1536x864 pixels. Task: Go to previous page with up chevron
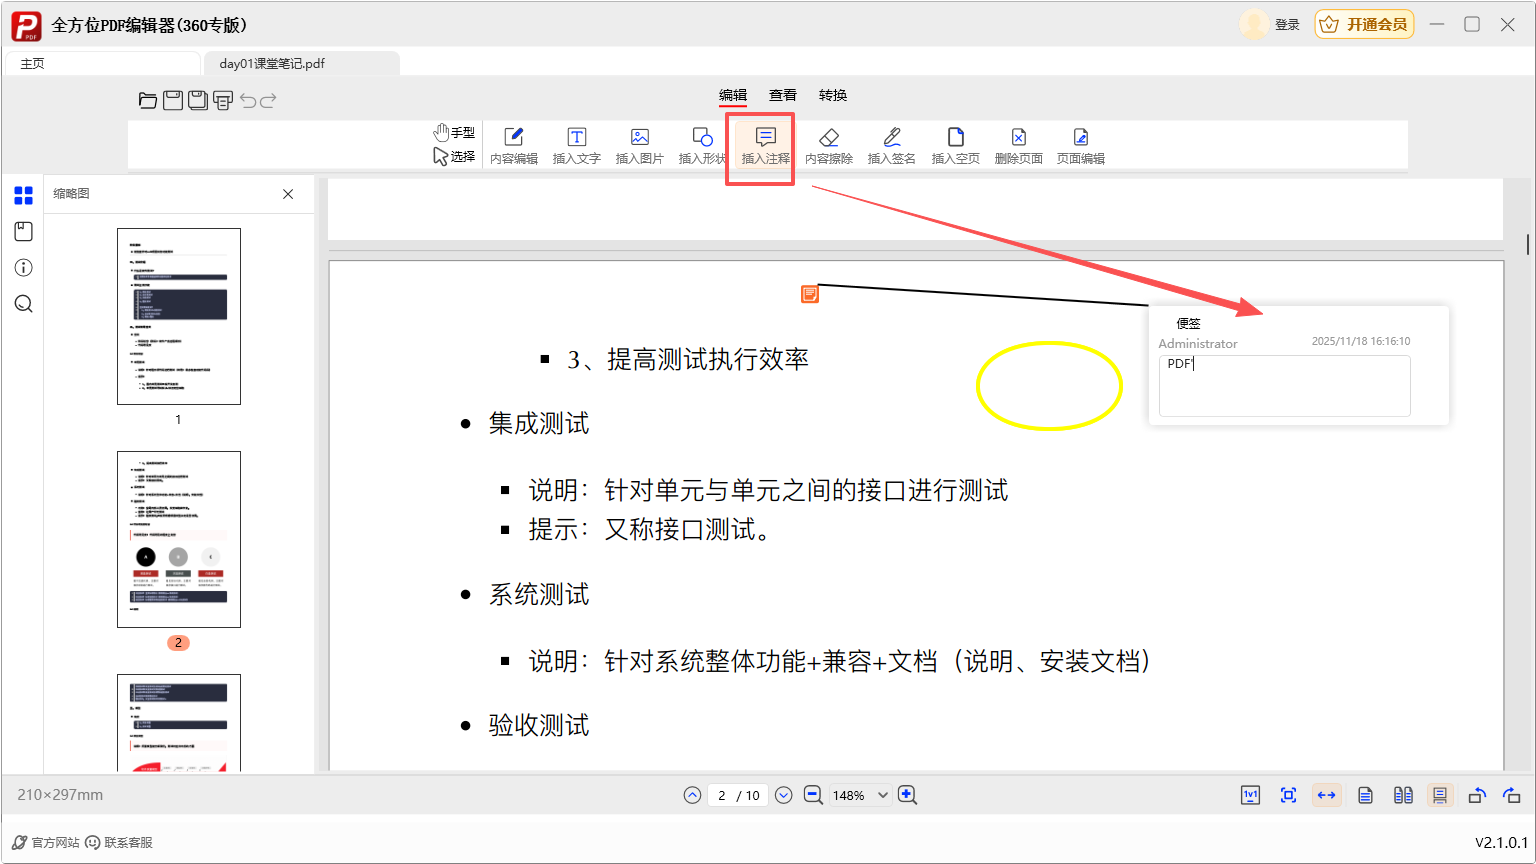click(692, 795)
